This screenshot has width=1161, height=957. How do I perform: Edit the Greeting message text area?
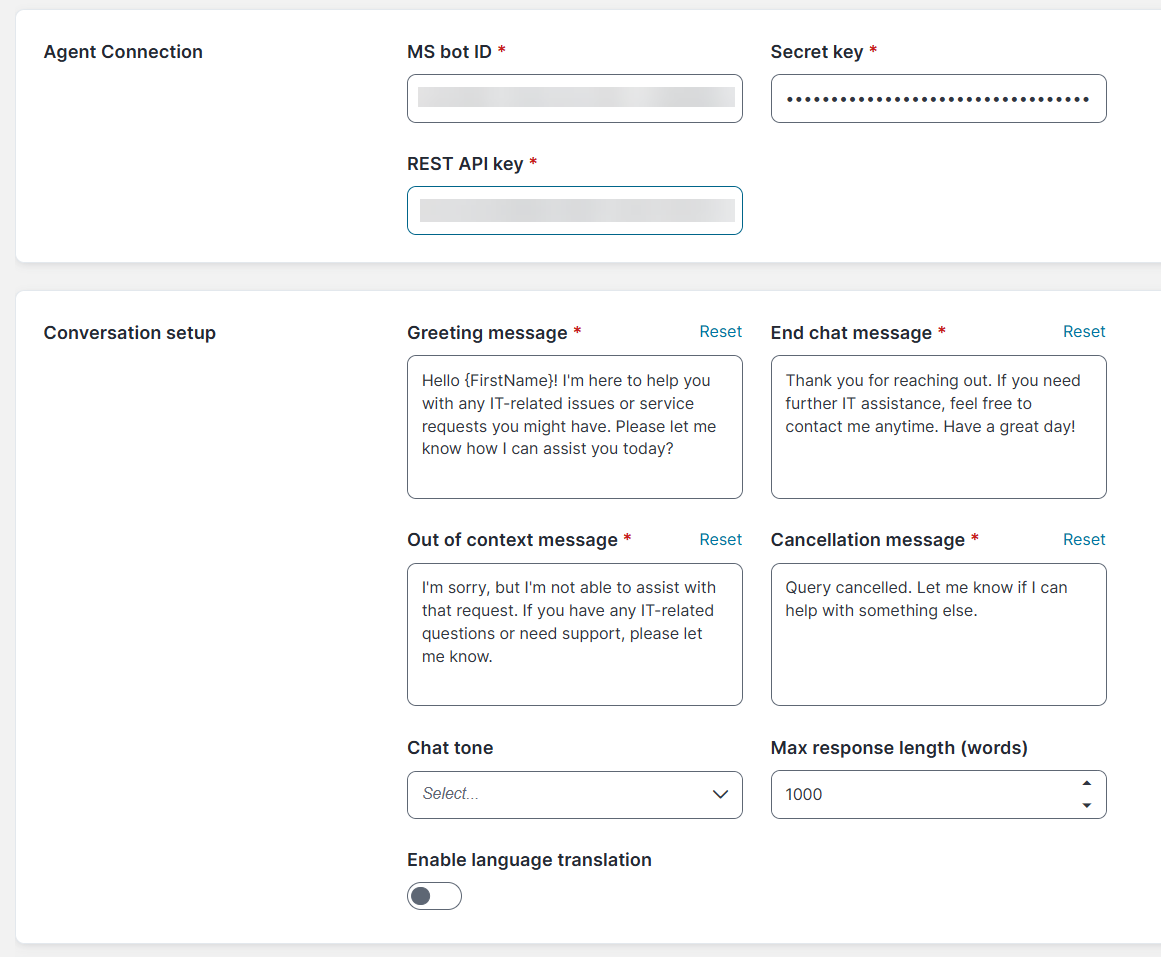pyautogui.click(x=574, y=426)
